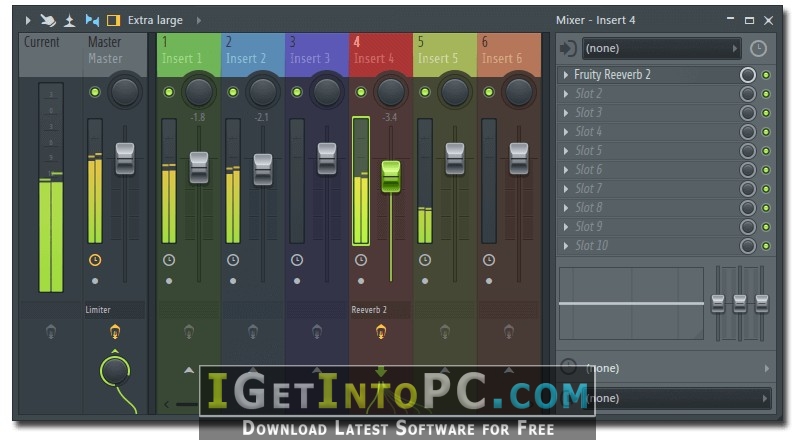Click the input routing arrow icon

(568, 49)
